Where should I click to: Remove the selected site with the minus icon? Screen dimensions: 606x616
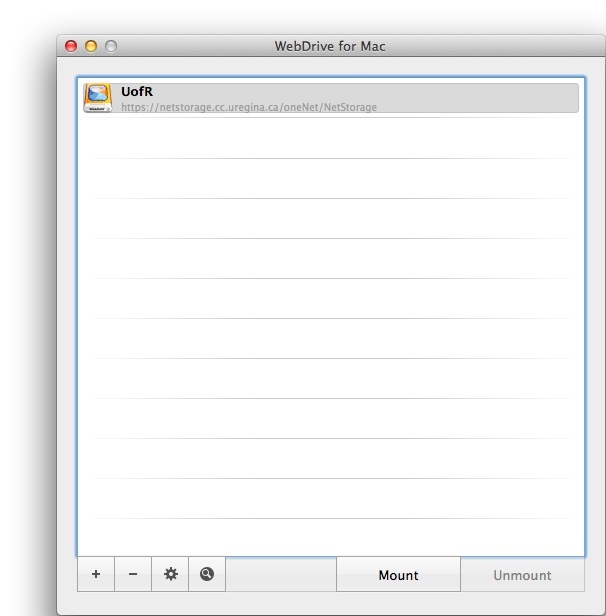[133, 574]
